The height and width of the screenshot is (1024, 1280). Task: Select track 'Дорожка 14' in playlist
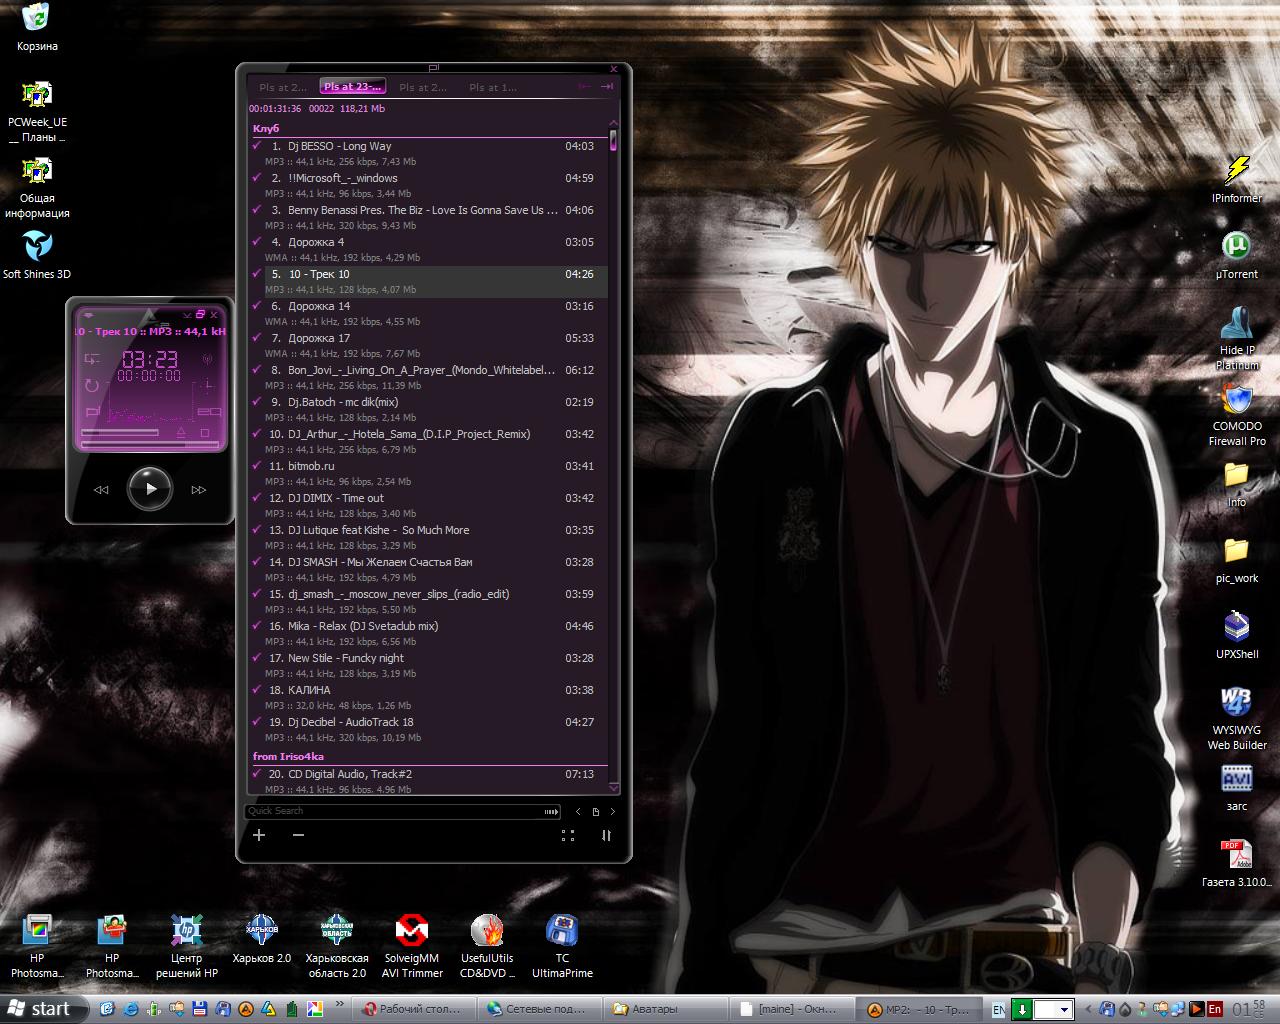click(x=428, y=313)
